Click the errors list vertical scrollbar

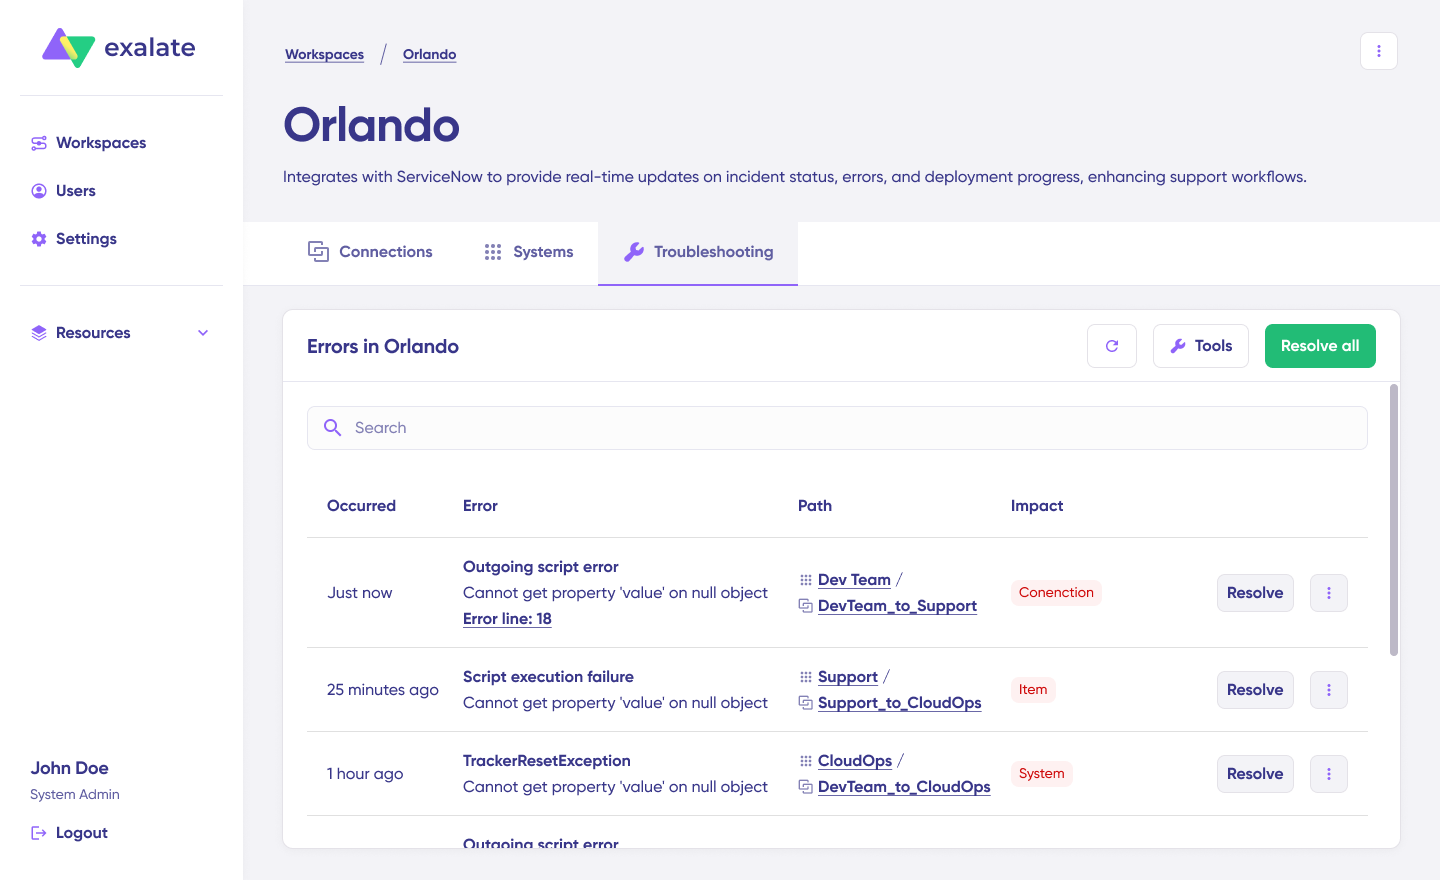tap(1394, 520)
